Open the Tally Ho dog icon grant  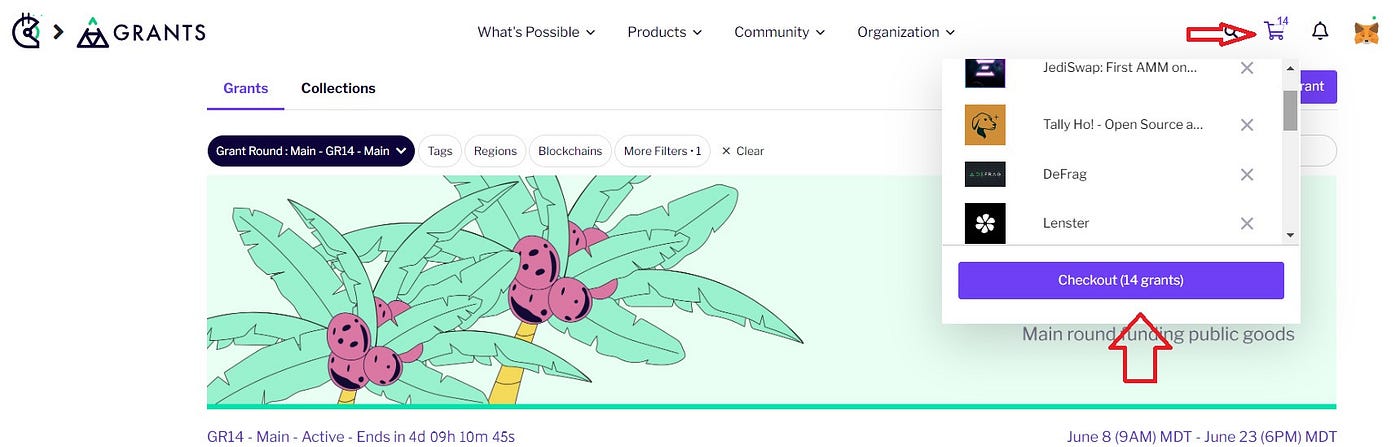(985, 125)
